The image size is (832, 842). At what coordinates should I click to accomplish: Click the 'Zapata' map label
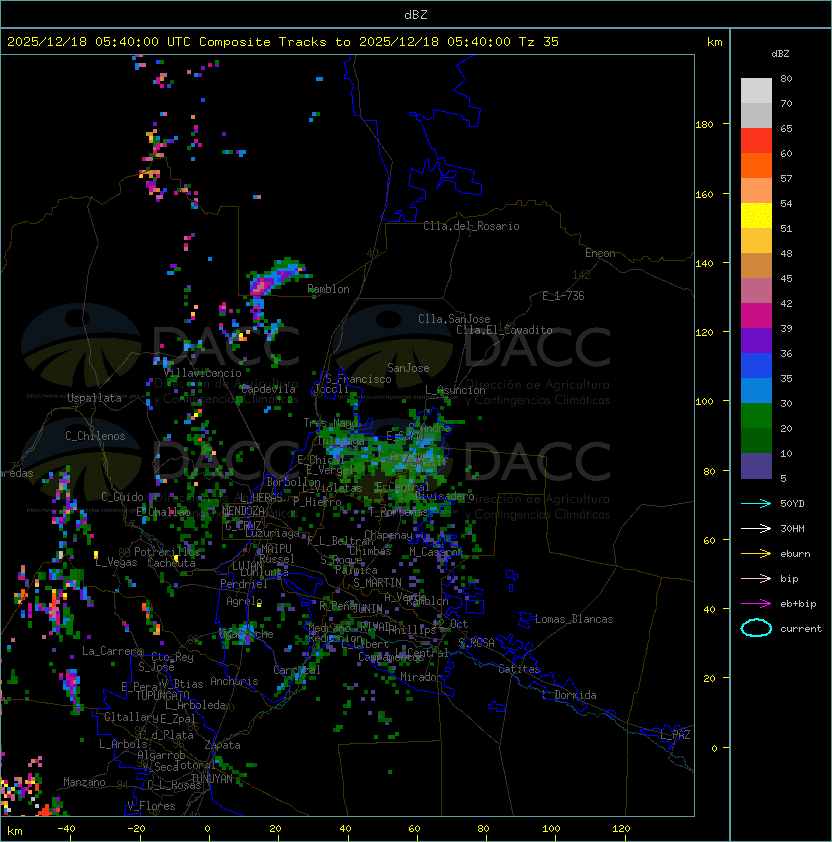click(x=222, y=745)
